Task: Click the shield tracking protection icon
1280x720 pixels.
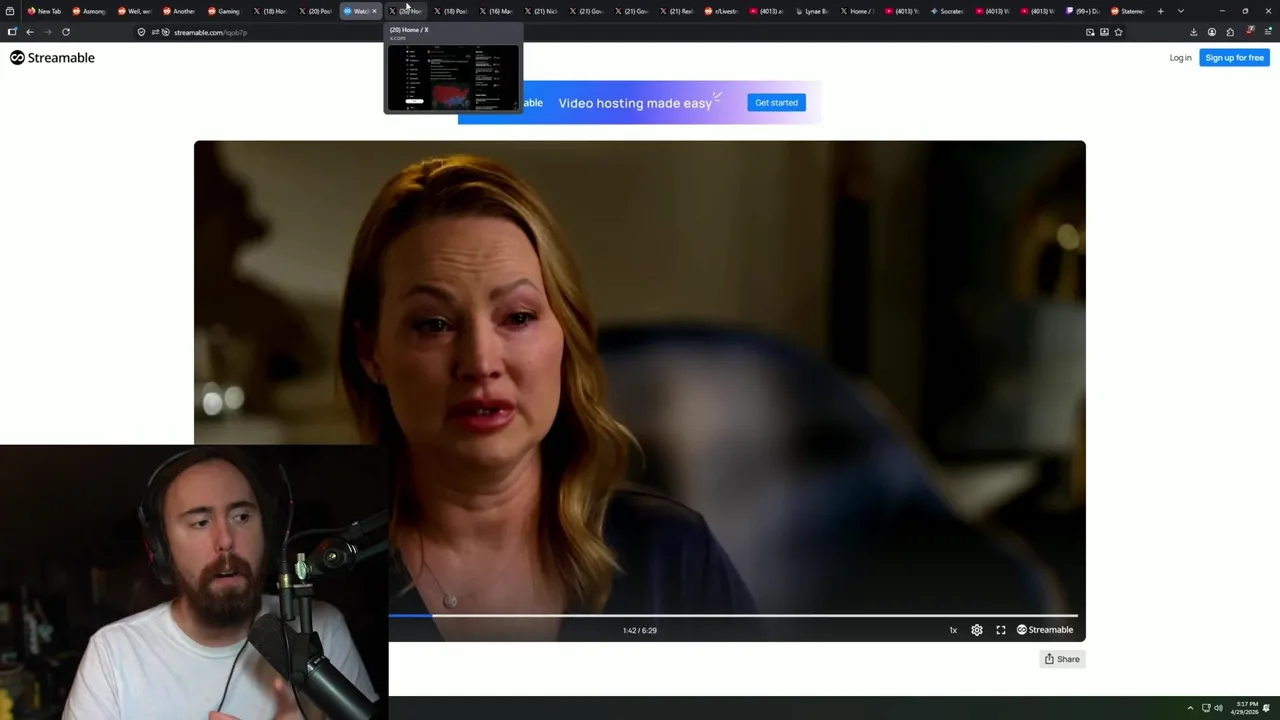Action: tap(141, 32)
